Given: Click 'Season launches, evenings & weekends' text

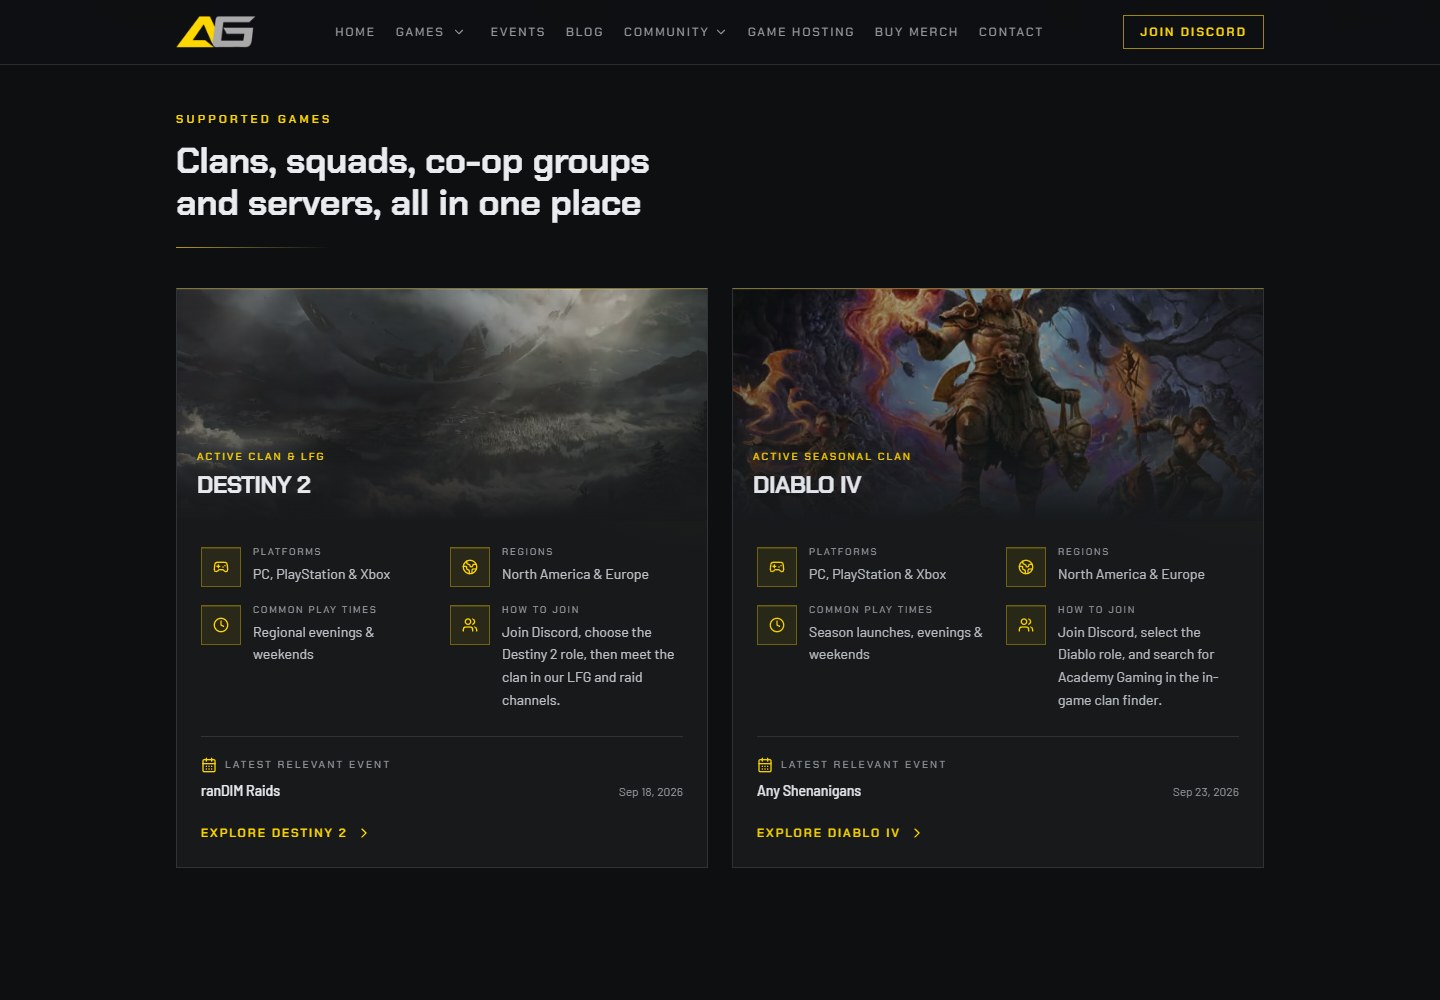Looking at the screenshot, I should coord(896,644).
